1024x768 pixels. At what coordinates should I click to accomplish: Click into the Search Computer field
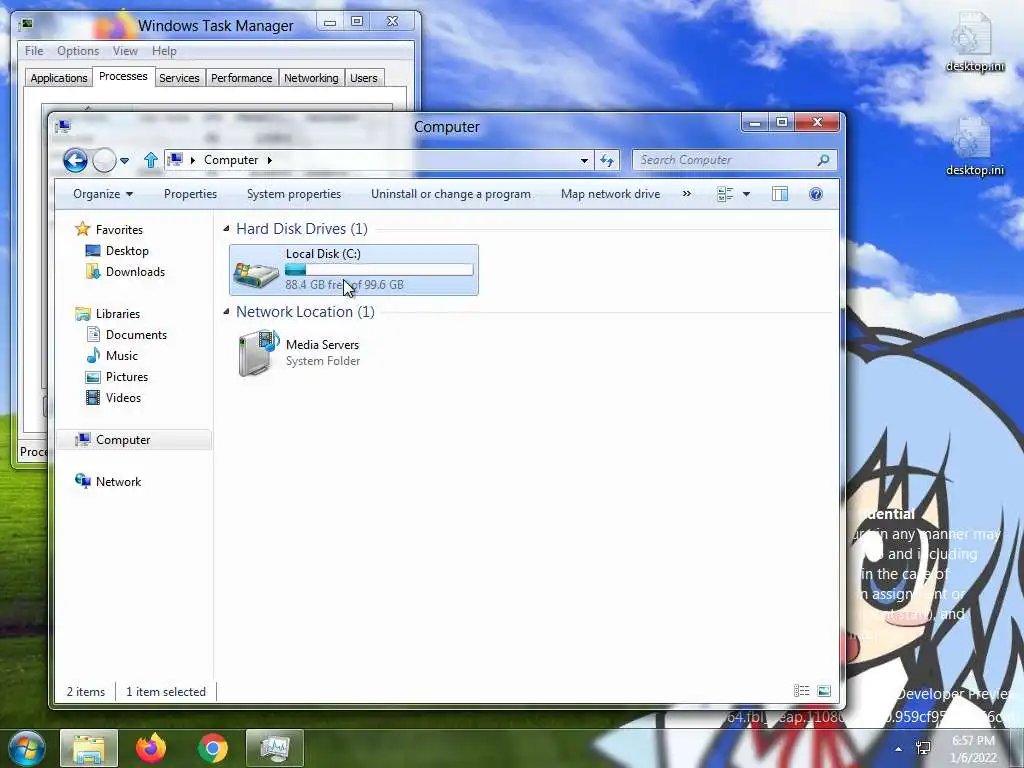coord(734,160)
